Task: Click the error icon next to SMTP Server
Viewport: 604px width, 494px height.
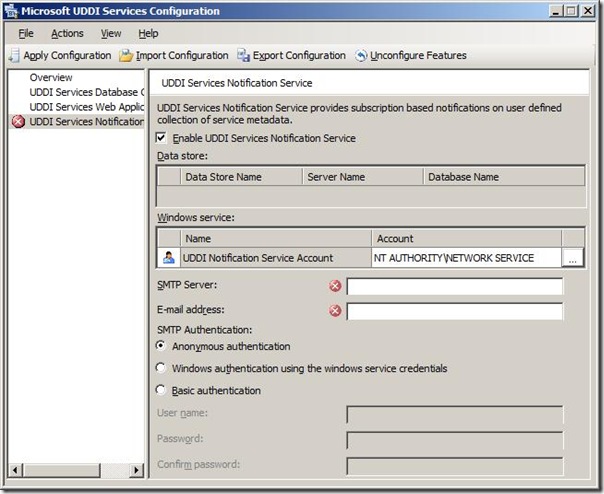Action: point(335,286)
